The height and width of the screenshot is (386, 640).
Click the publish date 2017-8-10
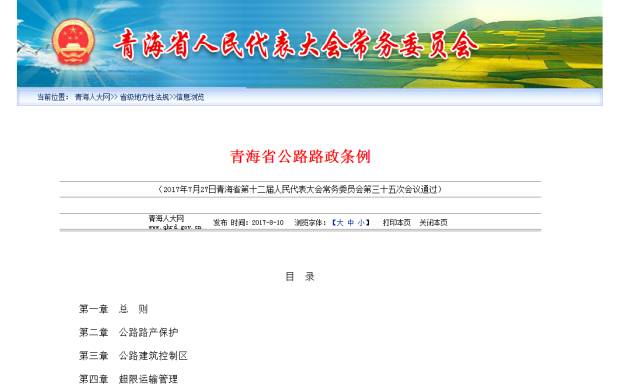tap(267, 223)
